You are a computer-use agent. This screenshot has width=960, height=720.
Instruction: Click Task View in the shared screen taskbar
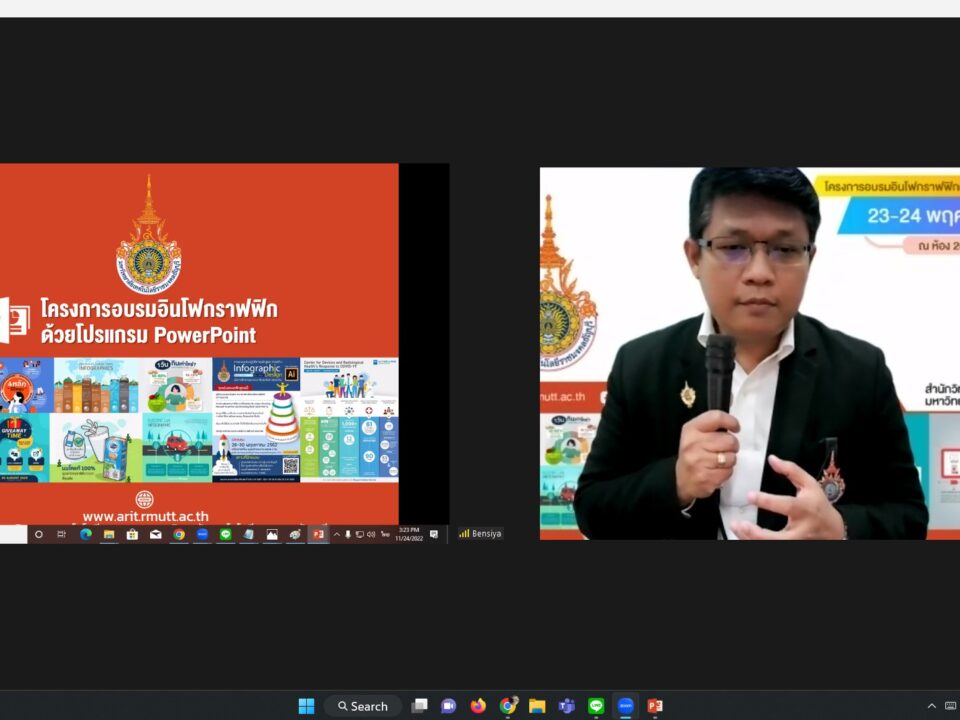click(x=62, y=534)
